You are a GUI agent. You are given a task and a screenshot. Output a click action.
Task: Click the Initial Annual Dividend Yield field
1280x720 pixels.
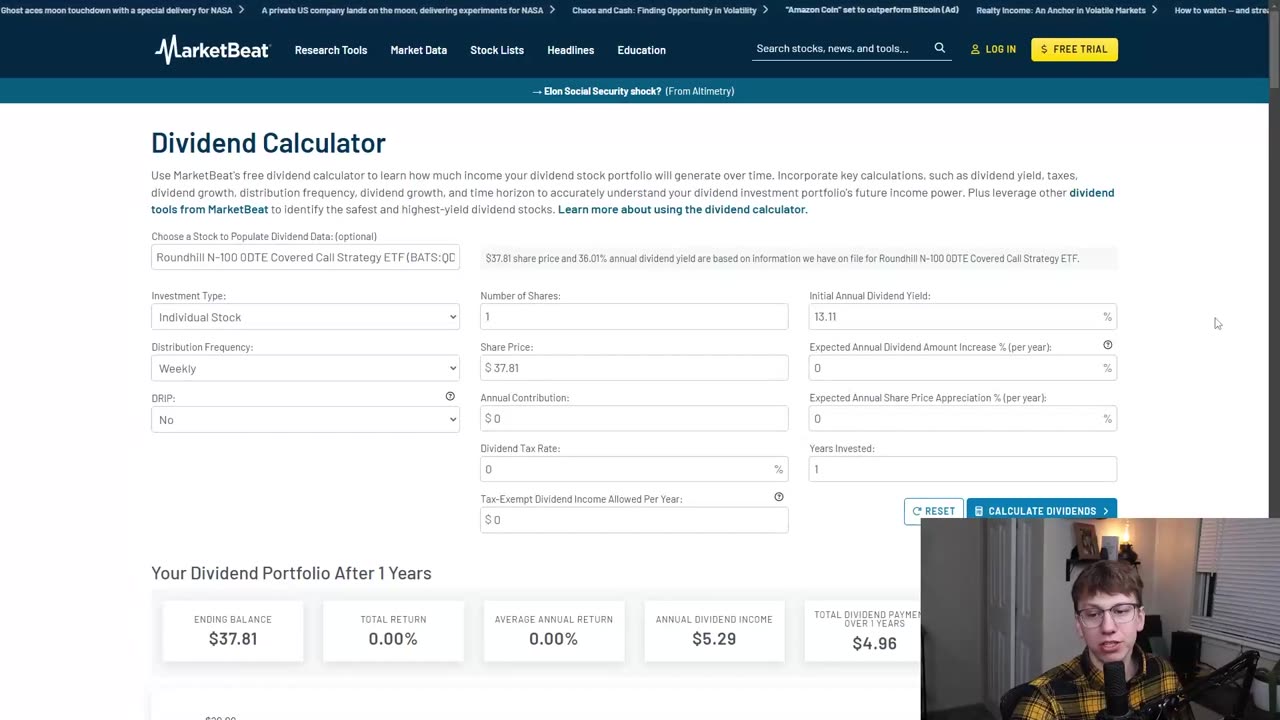pyautogui.click(x=962, y=316)
